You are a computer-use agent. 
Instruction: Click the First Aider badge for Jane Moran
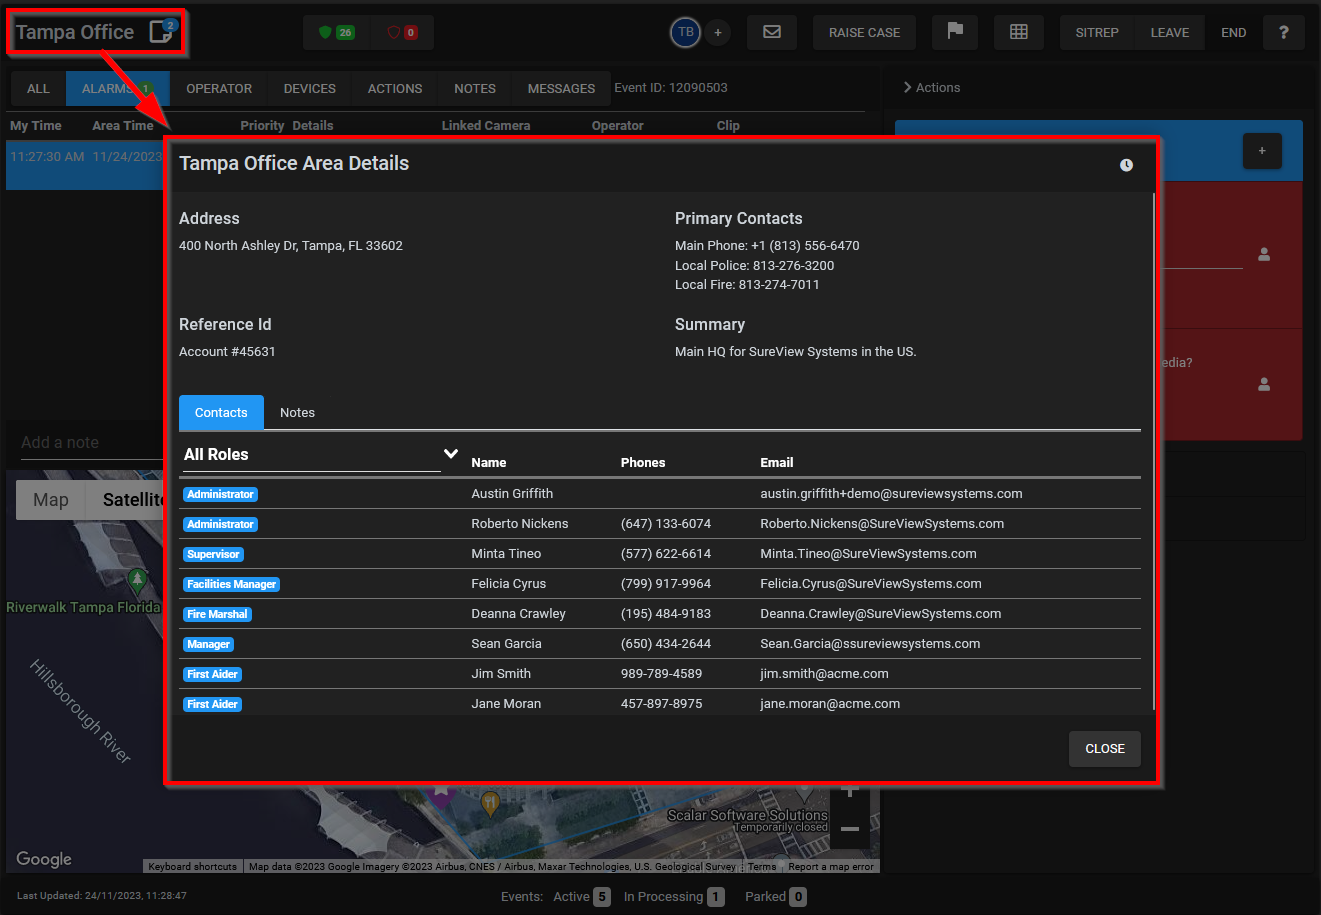(x=212, y=704)
